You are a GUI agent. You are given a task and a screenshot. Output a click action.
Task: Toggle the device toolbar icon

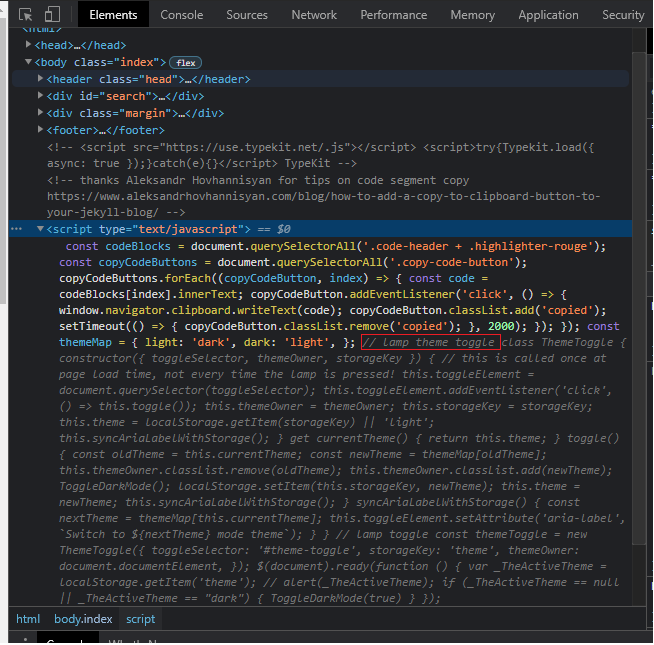point(52,15)
